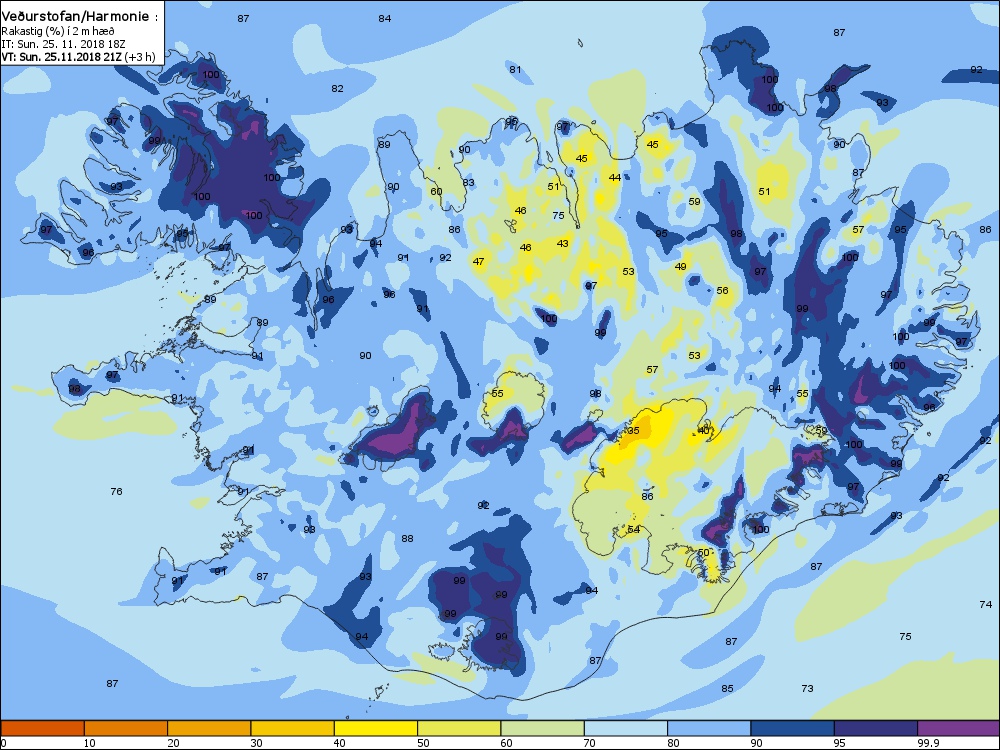
Task: Click the 20–30 legend color swatch
Action: [209, 728]
